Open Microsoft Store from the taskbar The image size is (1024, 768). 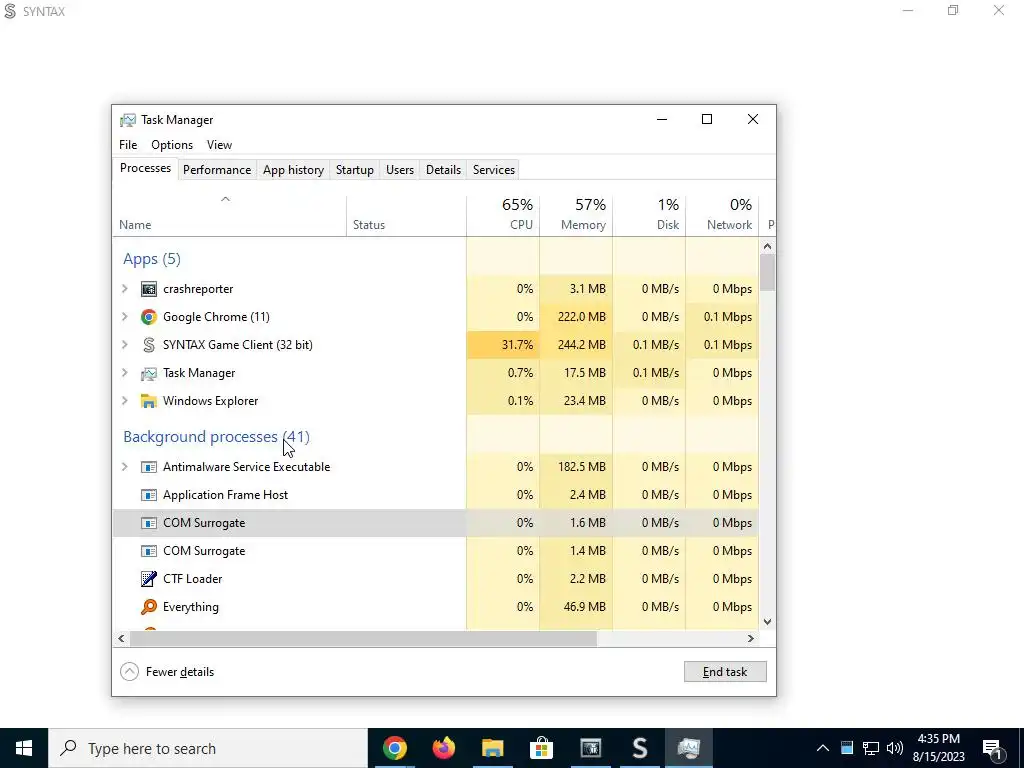541,748
